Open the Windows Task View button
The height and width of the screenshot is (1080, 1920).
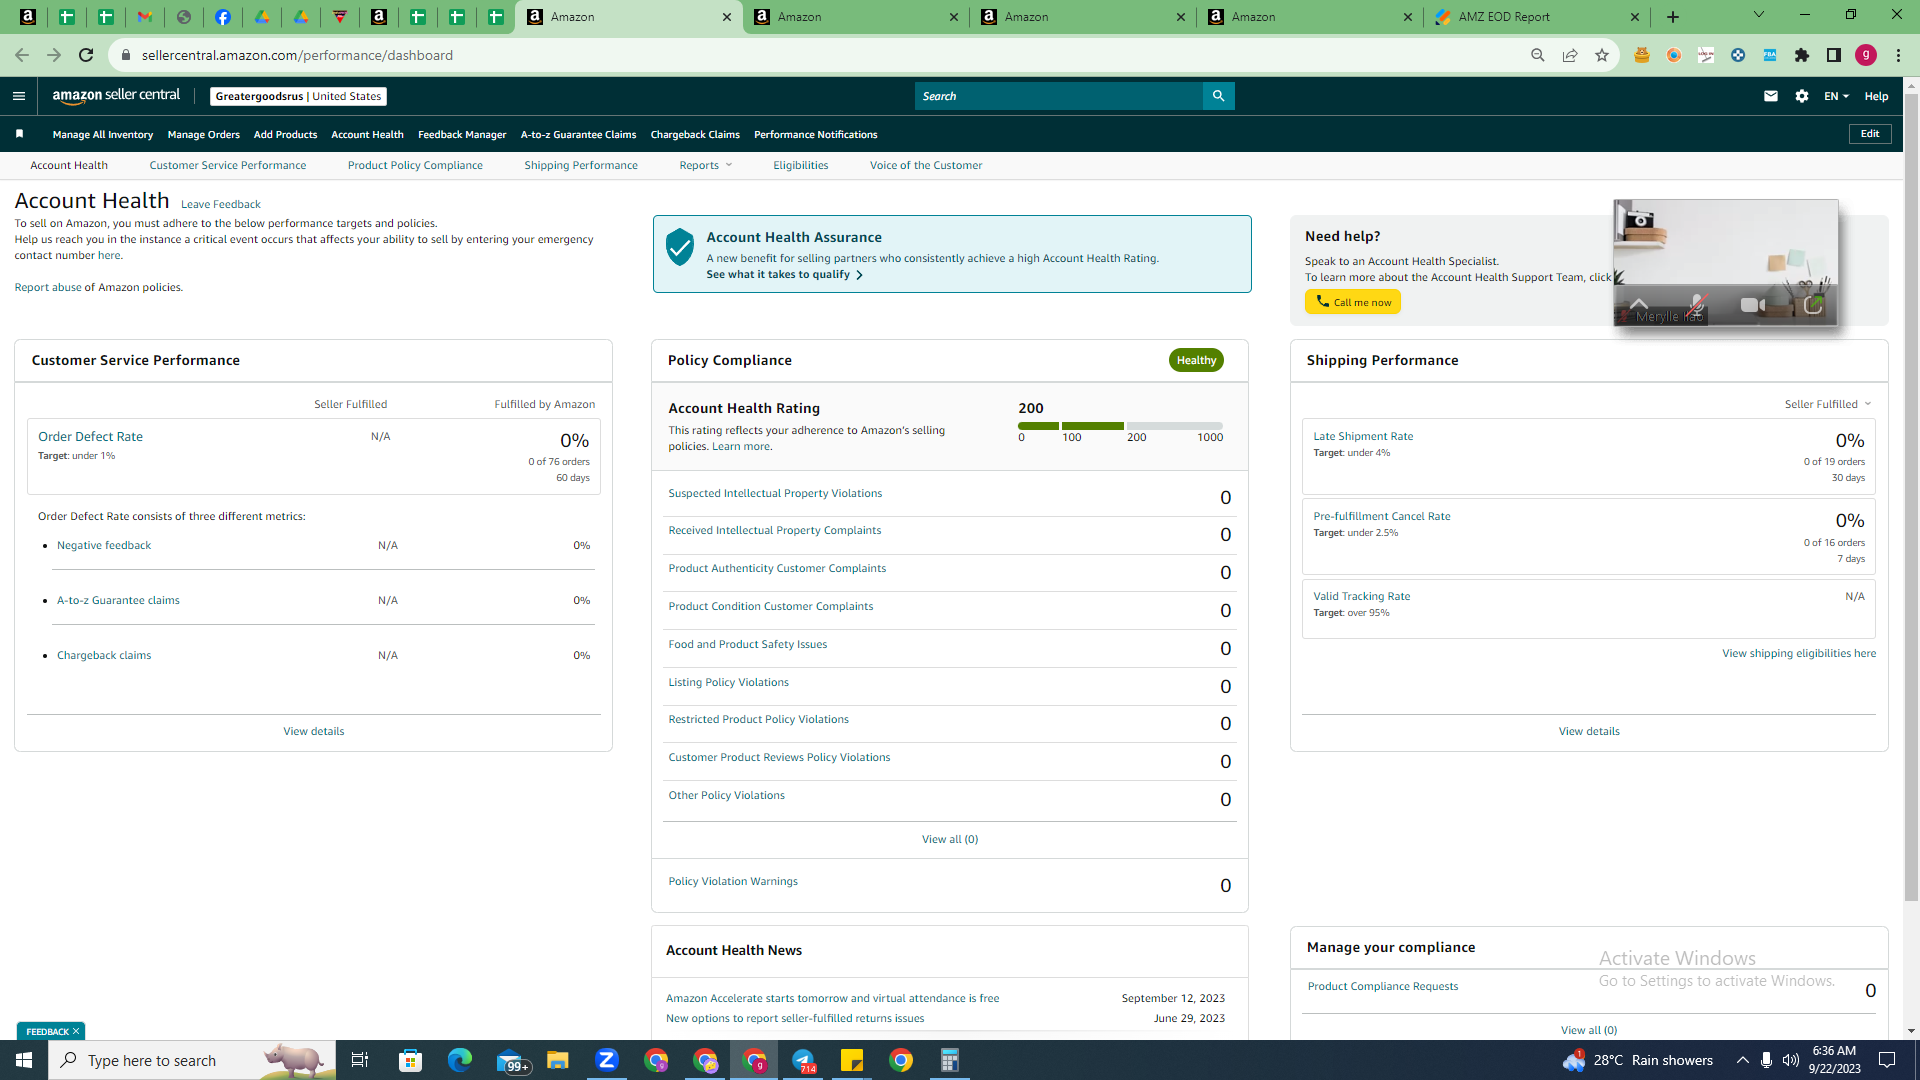coord(360,1060)
